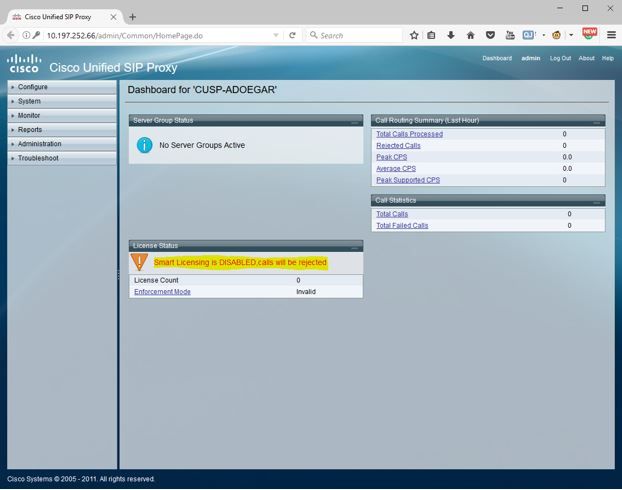622x490 pixels.
Task: Click the sidebar splitter handle
Action: pyautogui.click(x=118, y=275)
